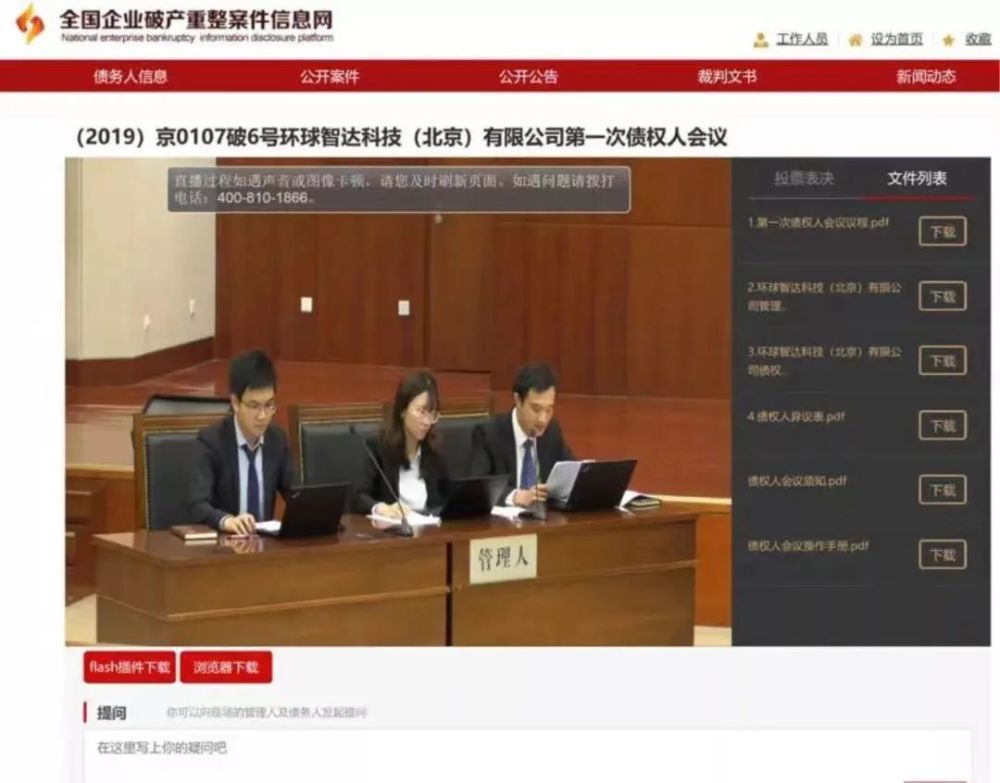Click the 提问 section heading
The width and height of the screenshot is (1000, 783).
click(x=112, y=712)
